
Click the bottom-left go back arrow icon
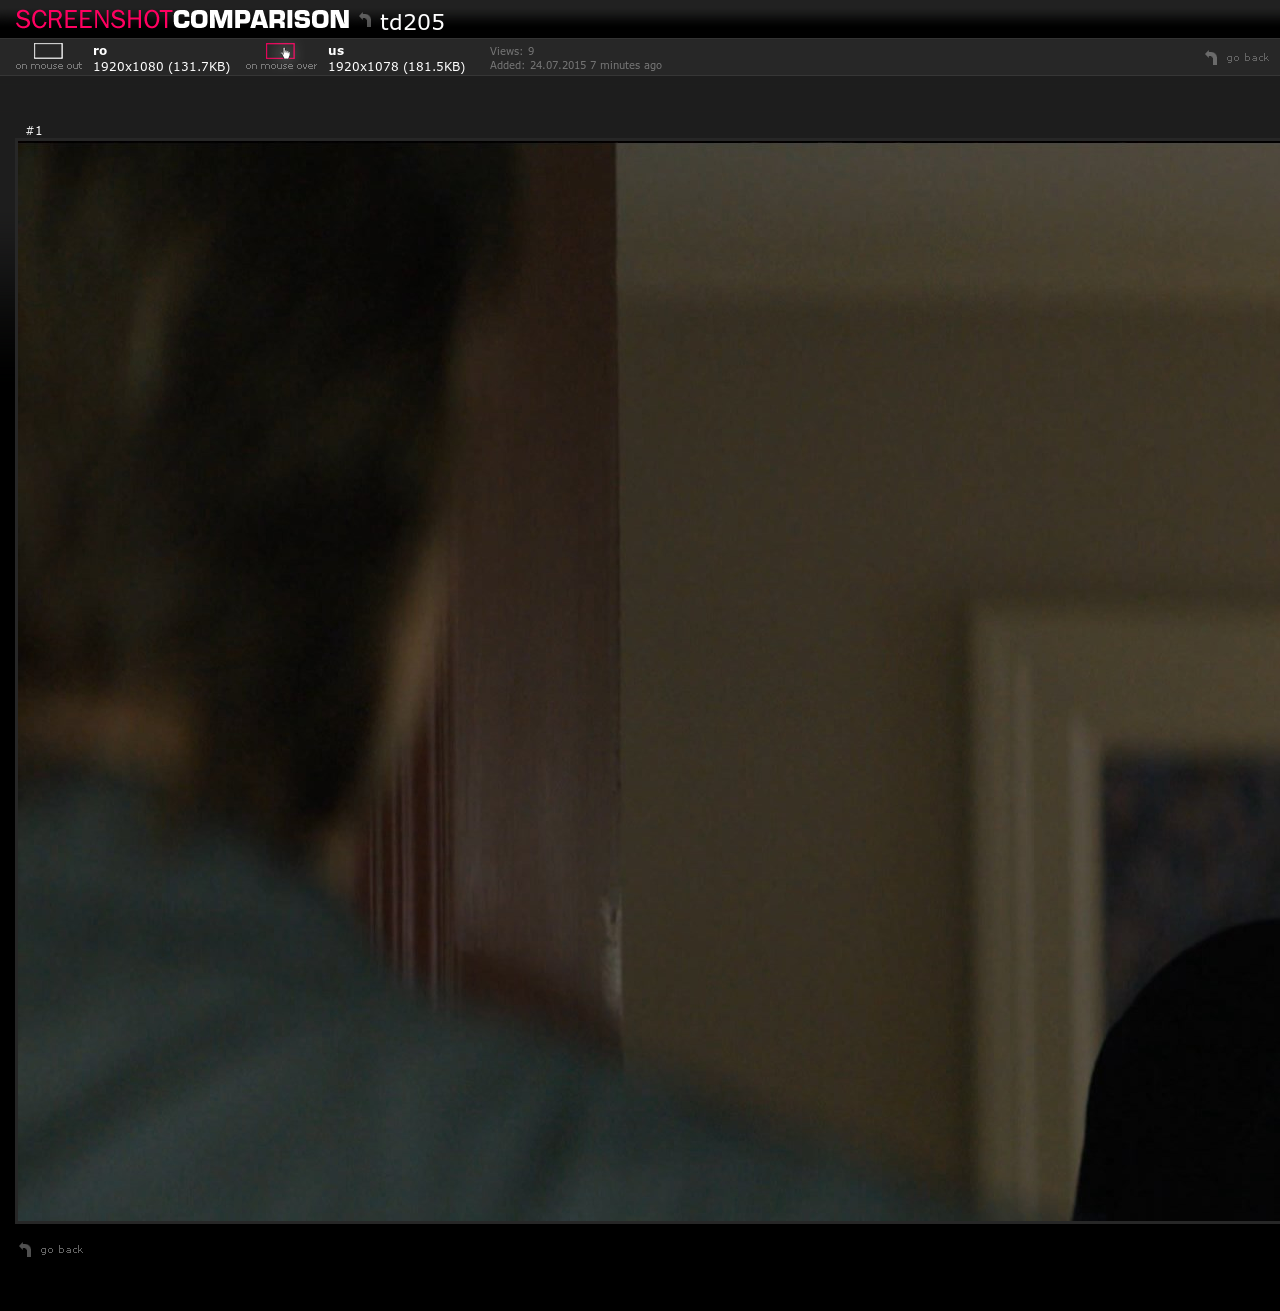tap(25, 1250)
